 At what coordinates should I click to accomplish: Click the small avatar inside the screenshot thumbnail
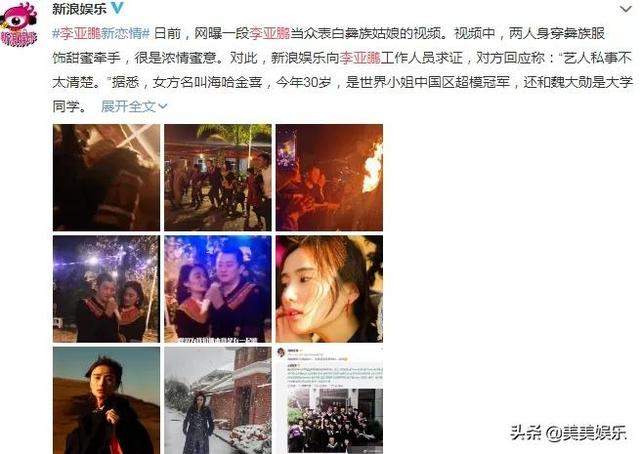281,352
